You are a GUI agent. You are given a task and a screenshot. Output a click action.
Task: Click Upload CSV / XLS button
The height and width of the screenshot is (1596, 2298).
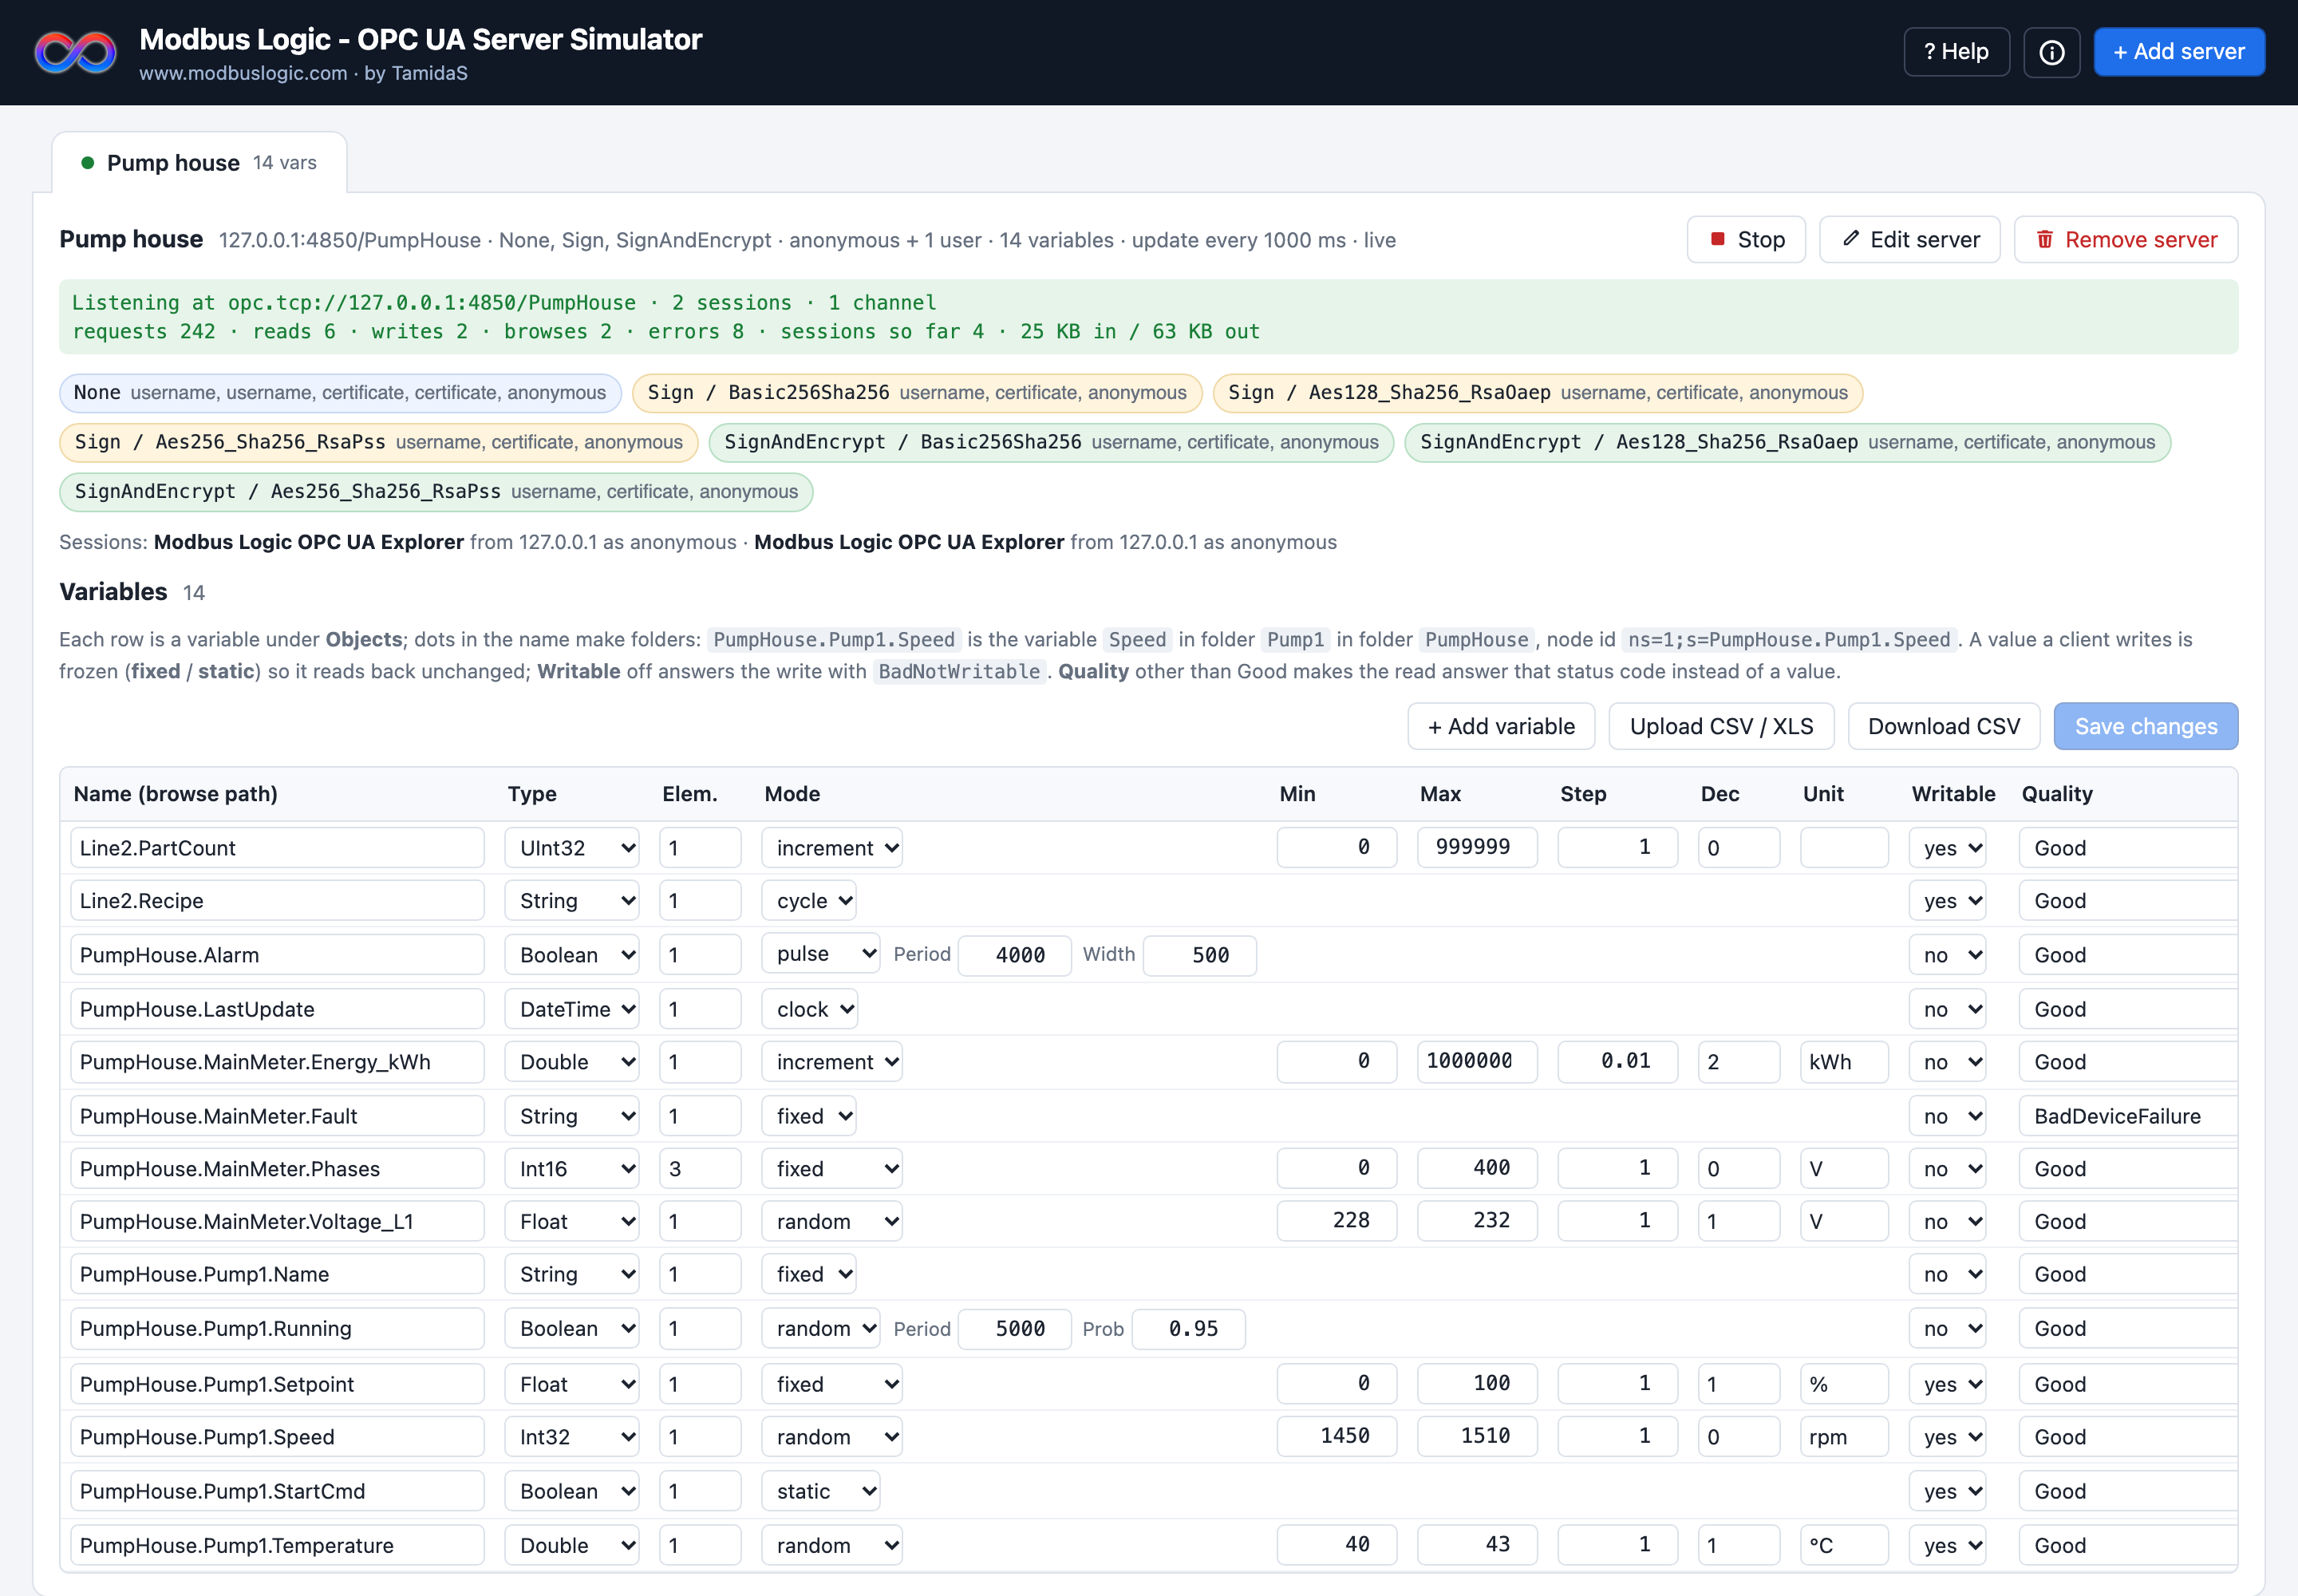[x=1721, y=727]
